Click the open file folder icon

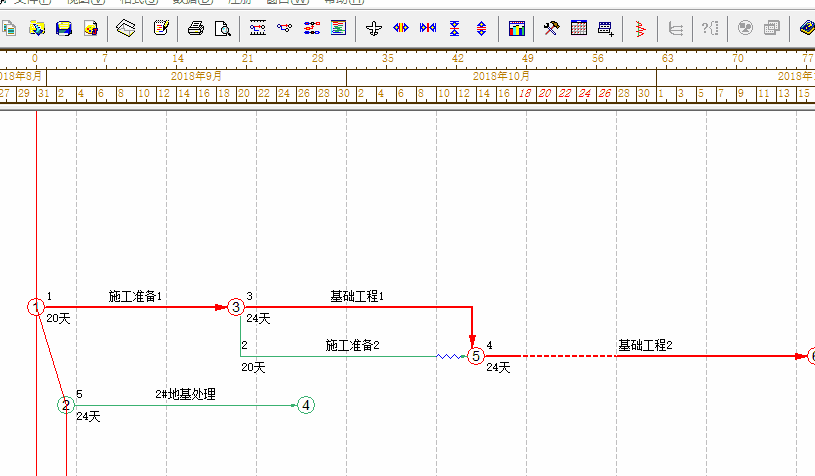click(x=36, y=28)
